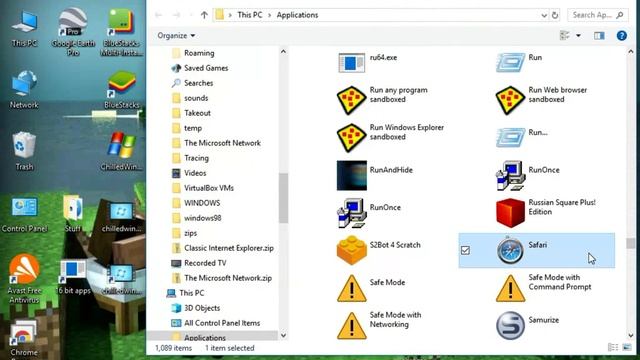
Task: Open Avast Free Antivirus desktop shortcut
Action: pos(24,279)
